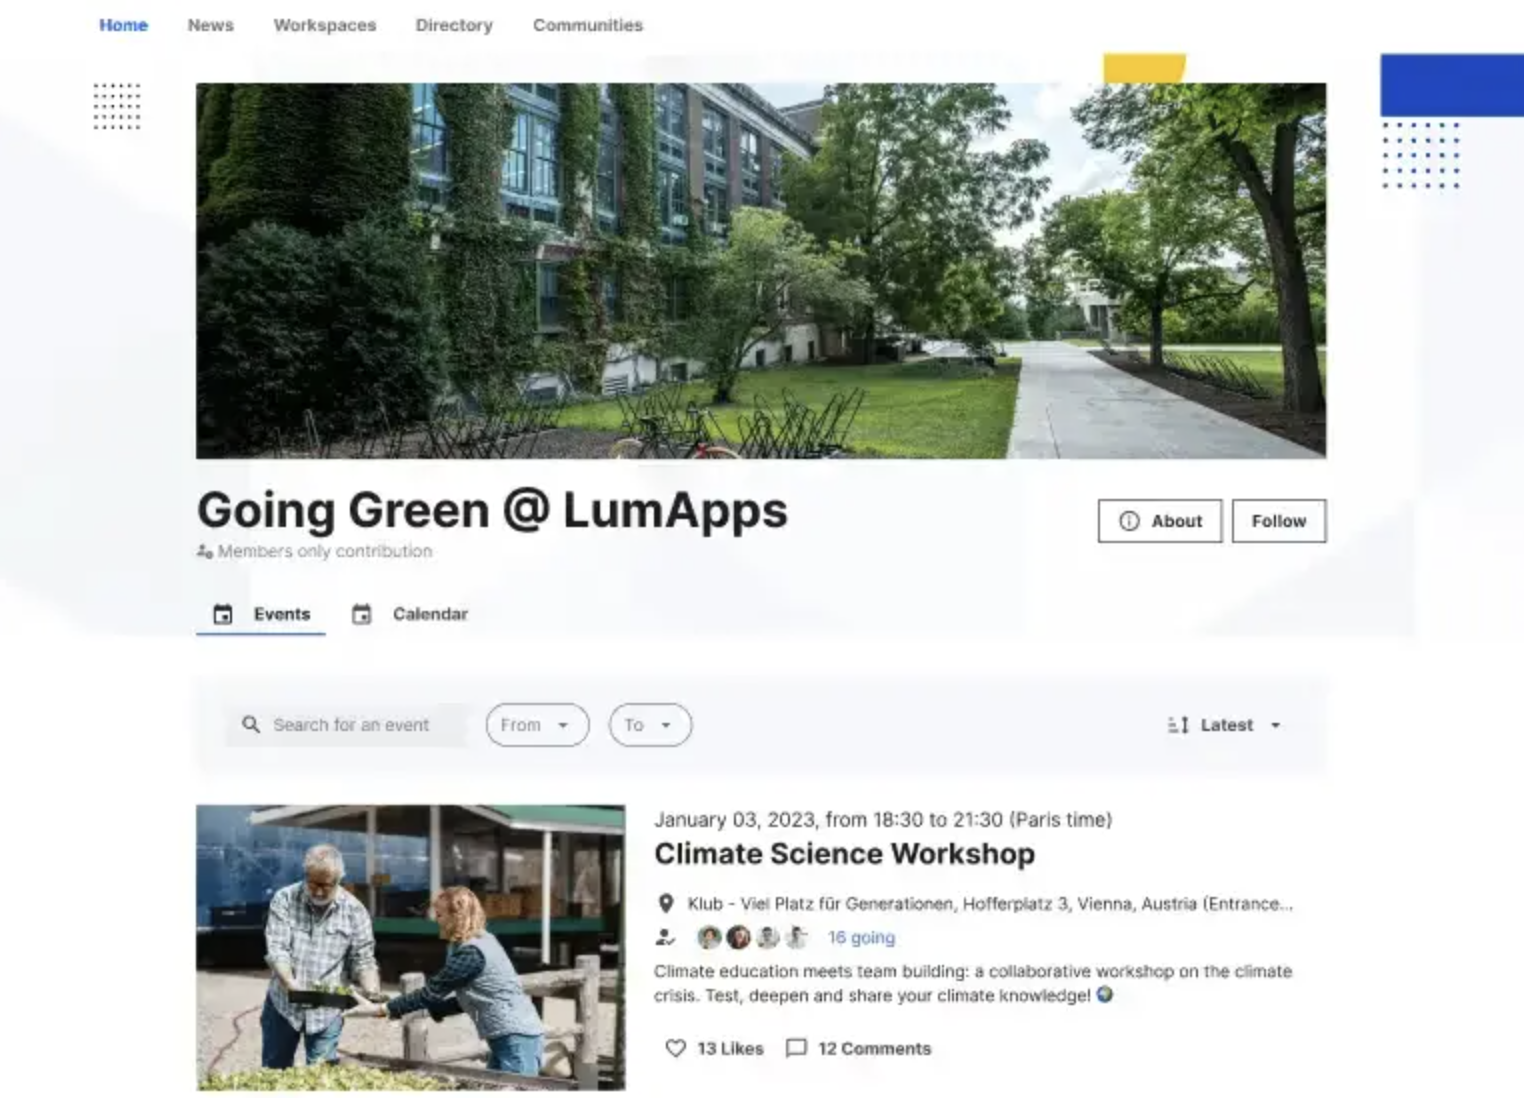Like the event using heart icon
Image resolution: width=1524 pixels, height=1098 pixels.
[x=676, y=1048]
